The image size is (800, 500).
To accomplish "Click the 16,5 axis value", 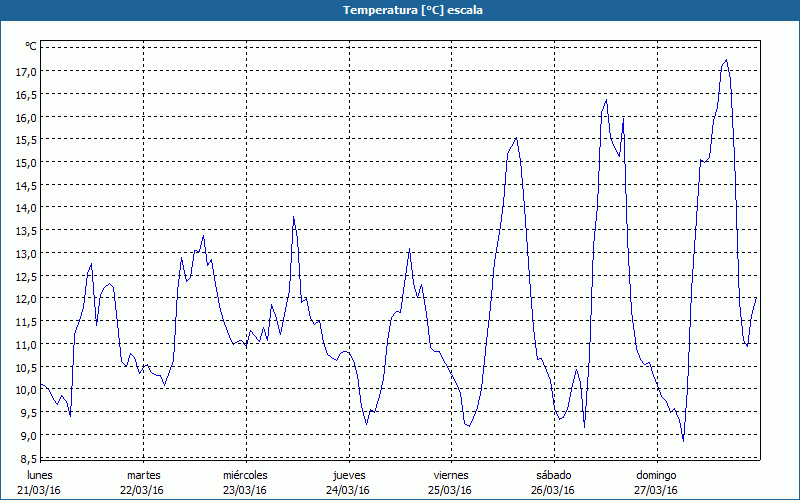I will click(27, 95).
